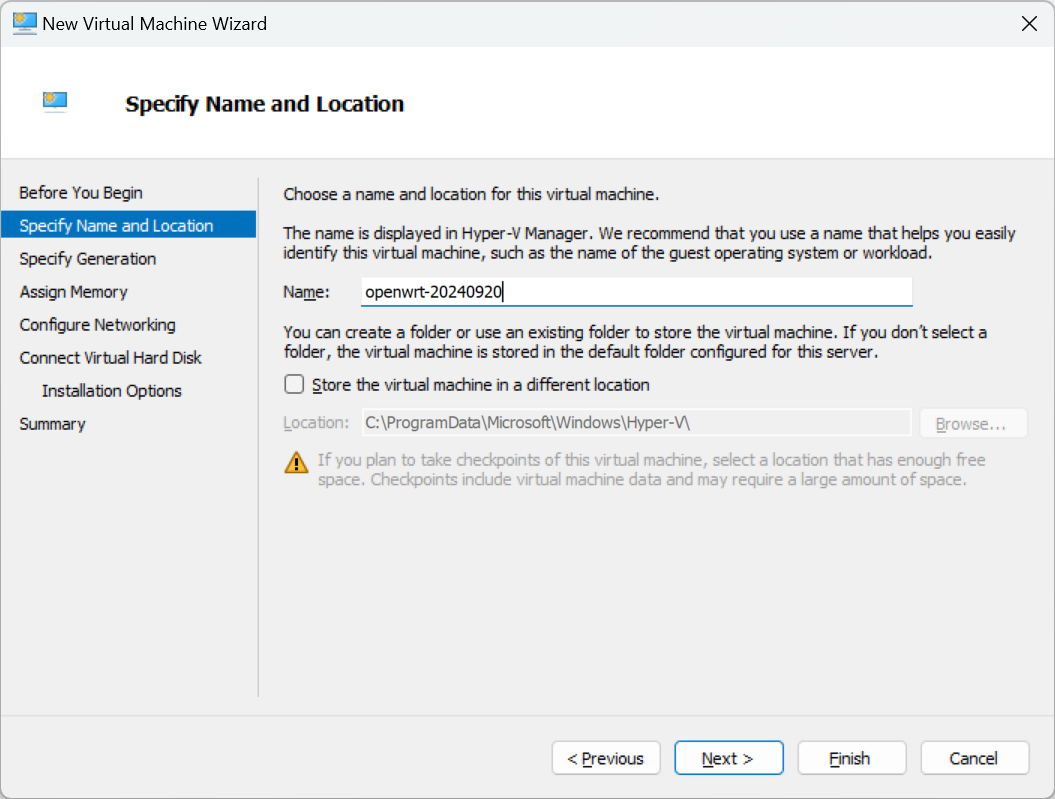1055x799 pixels.
Task: Open the Specify Generation step
Action: (88, 258)
